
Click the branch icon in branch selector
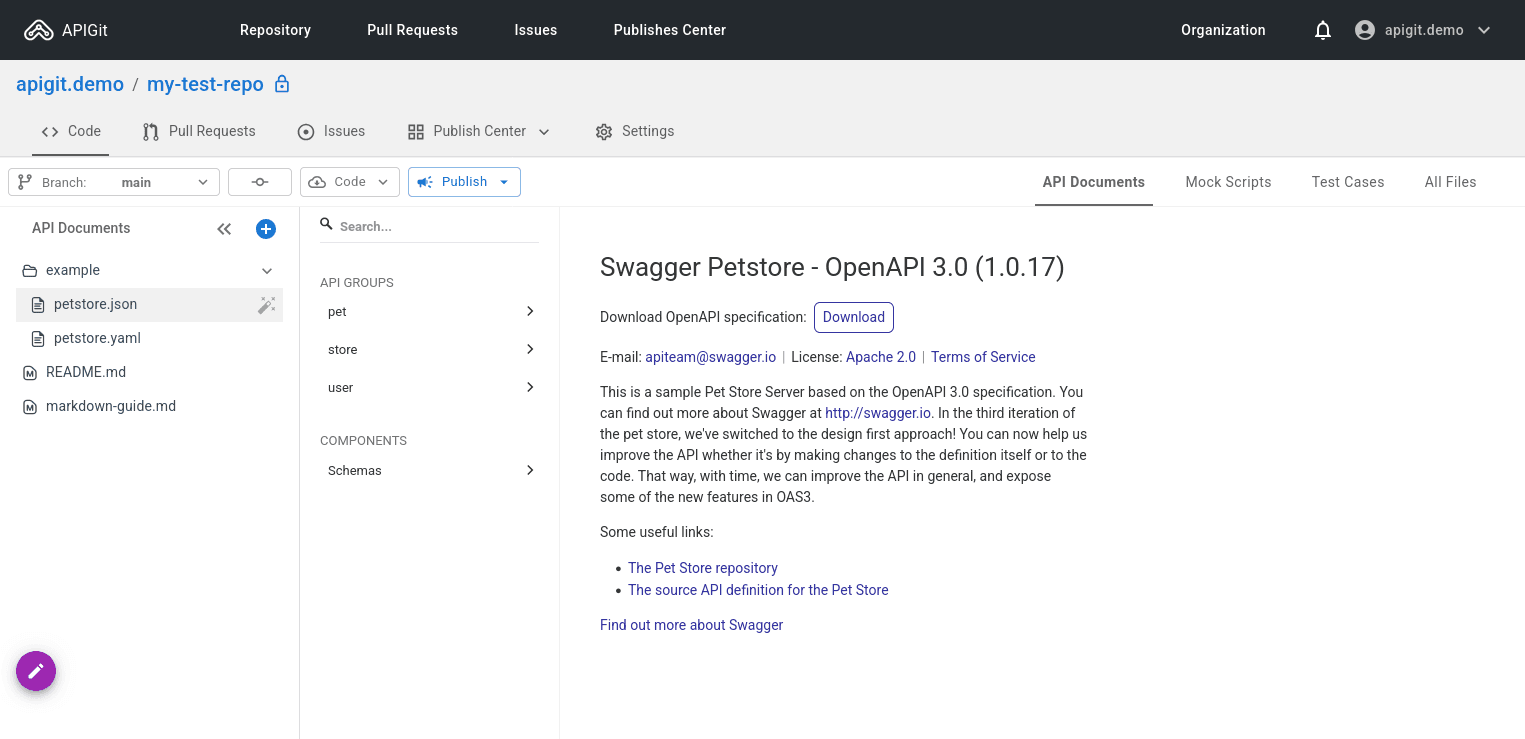[25, 182]
